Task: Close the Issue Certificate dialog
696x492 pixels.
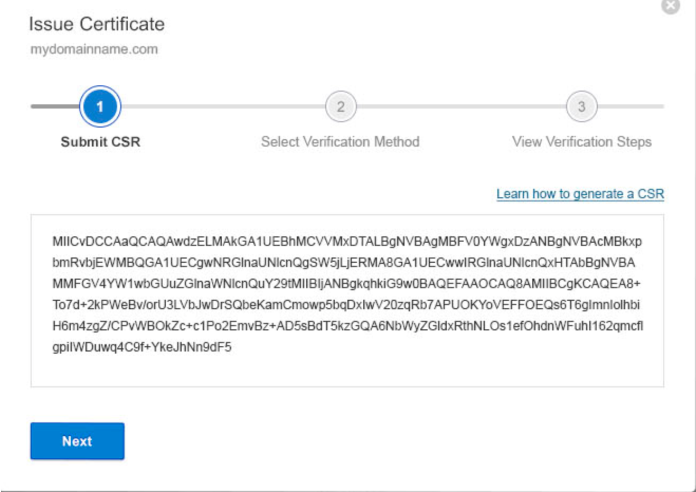Action: point(670,5)
